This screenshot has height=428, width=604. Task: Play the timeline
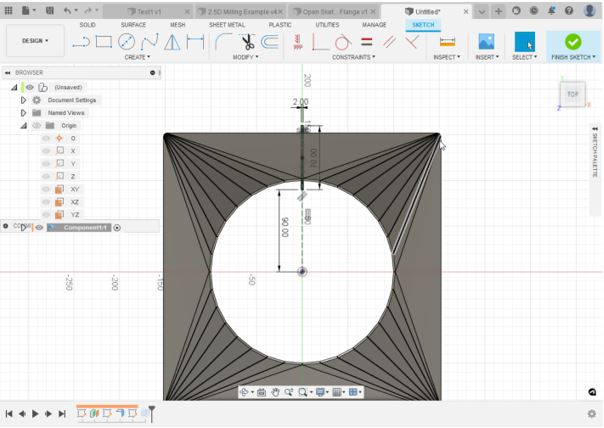[x=35, y=414]
